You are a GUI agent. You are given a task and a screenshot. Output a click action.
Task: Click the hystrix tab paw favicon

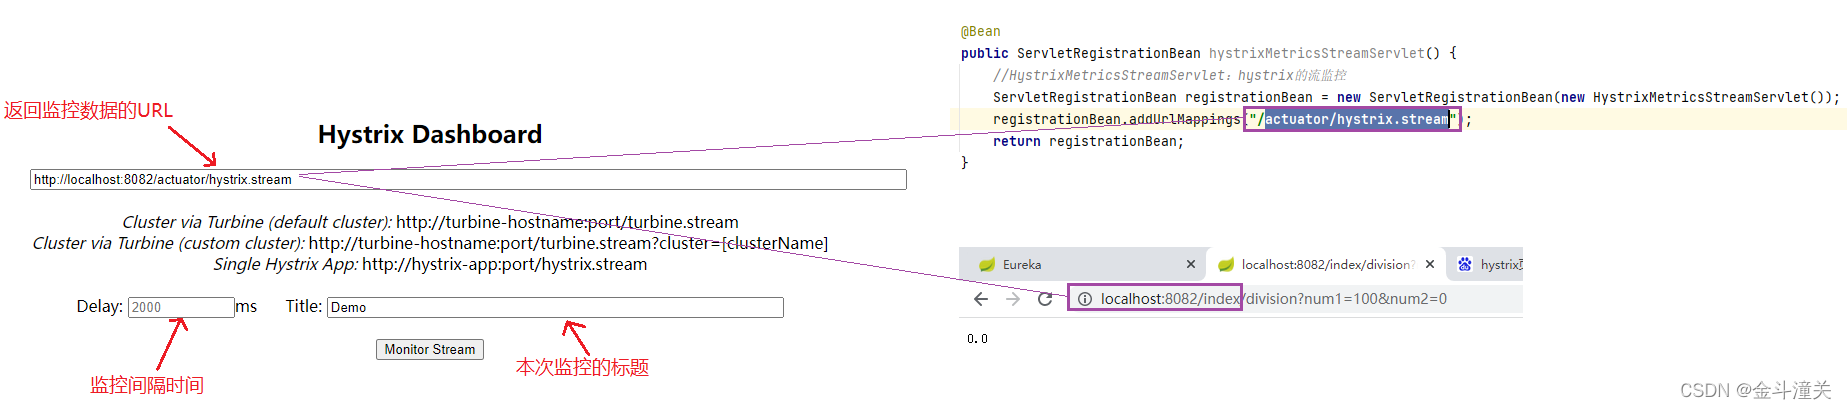[1465, 265]
